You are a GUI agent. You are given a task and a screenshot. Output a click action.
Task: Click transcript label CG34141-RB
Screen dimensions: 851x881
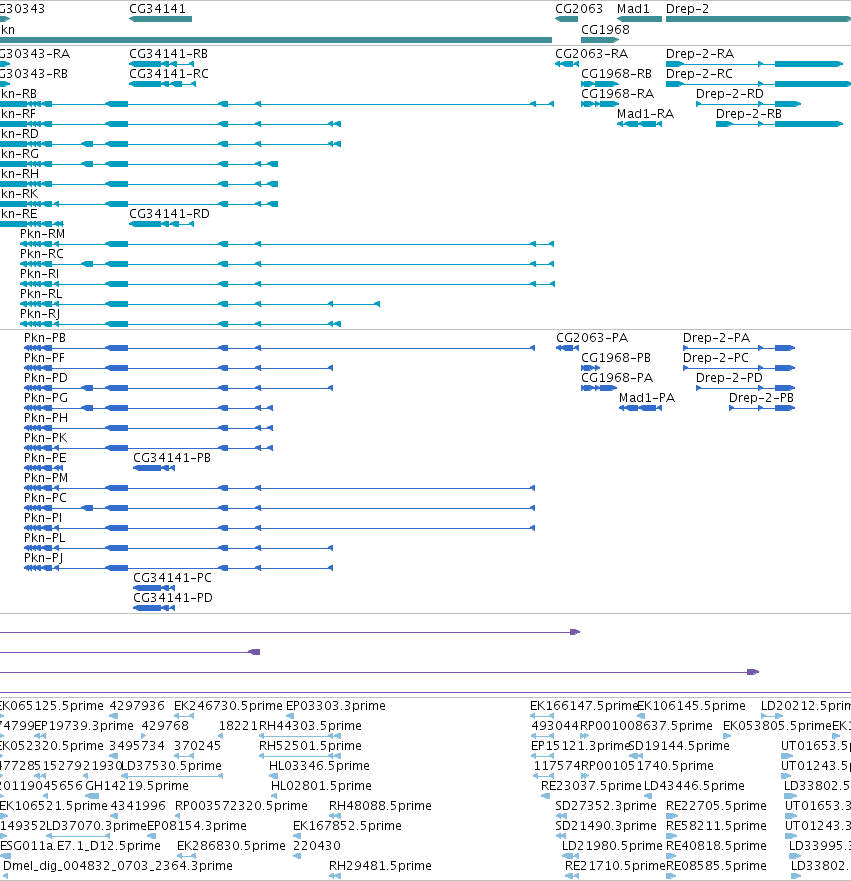coord(169,54)
